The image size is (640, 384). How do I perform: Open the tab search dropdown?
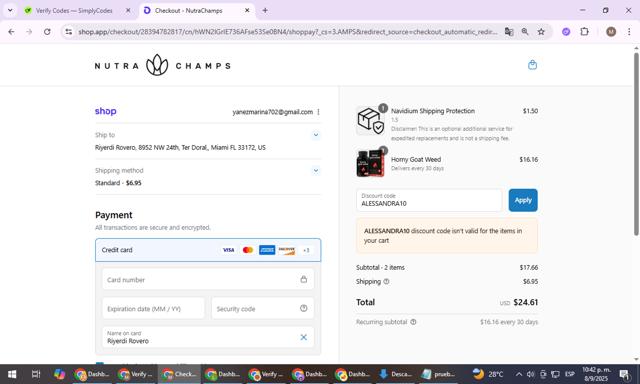pyautogui.click(x=10, y=11)
